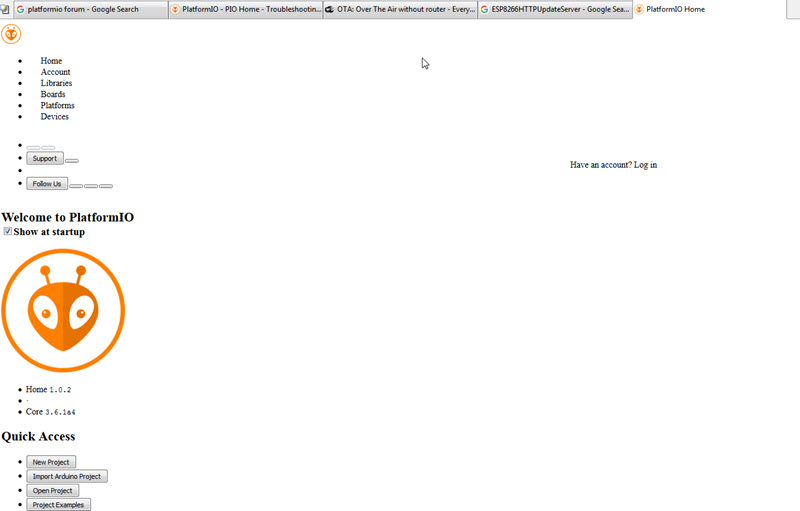Click the Log in link
Image resolution: width=800 pixels, height=511 pixels.
645,165
